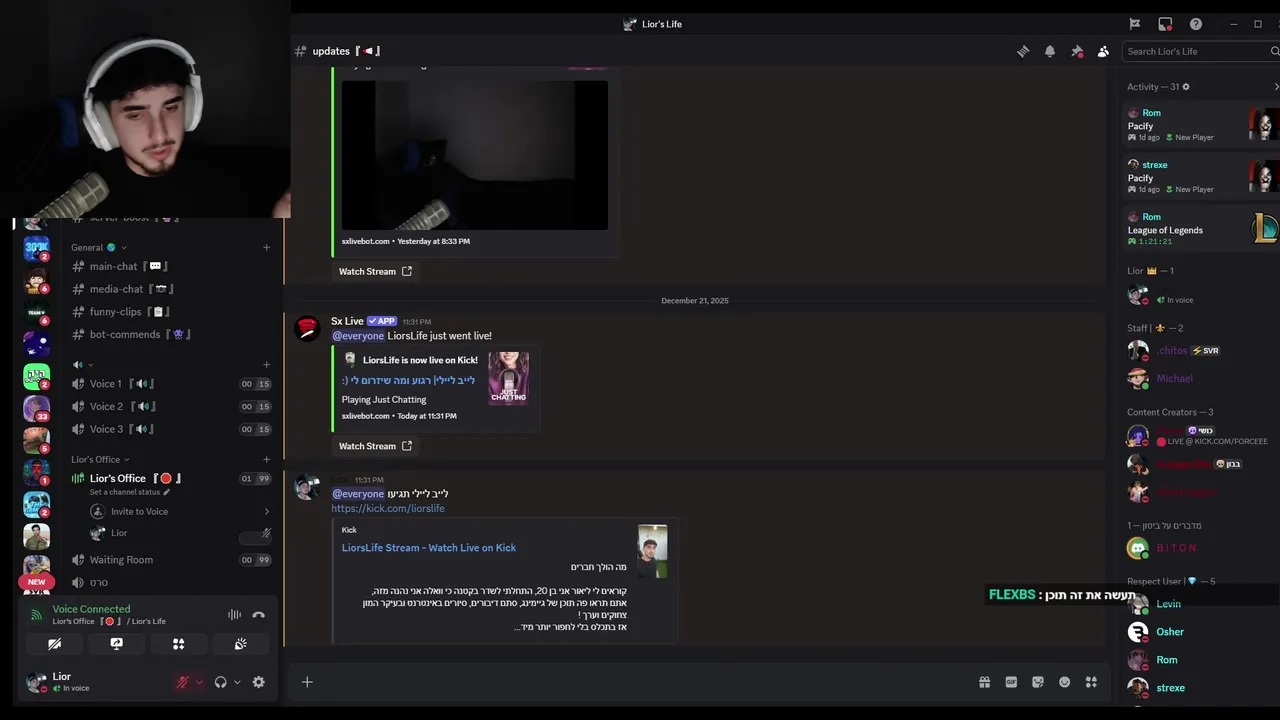Open notification settings bell icon
The image size is (1280, 720).
click(1050, 51)
